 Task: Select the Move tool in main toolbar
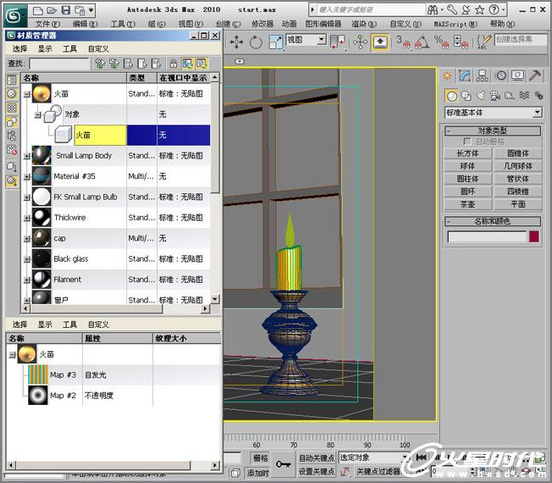[236, 42]
